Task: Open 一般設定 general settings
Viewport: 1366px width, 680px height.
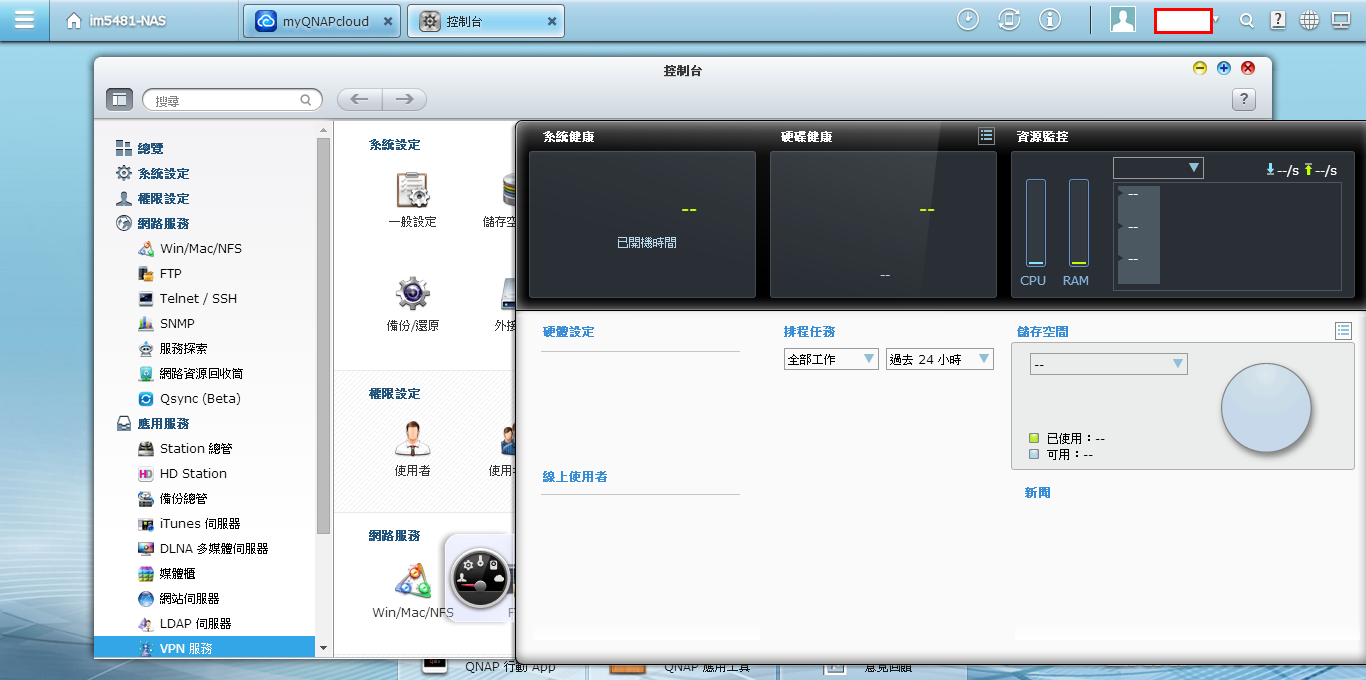Action: tap(412, 198)
